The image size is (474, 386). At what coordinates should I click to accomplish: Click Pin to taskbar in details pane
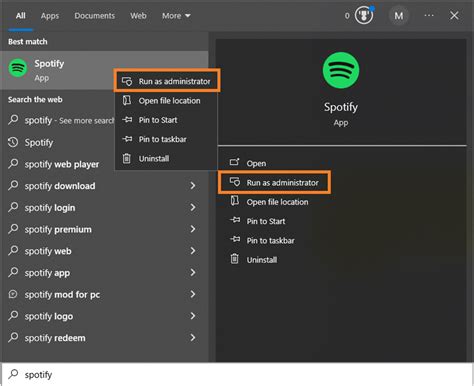pyautogui.click(x=270, y=241)
